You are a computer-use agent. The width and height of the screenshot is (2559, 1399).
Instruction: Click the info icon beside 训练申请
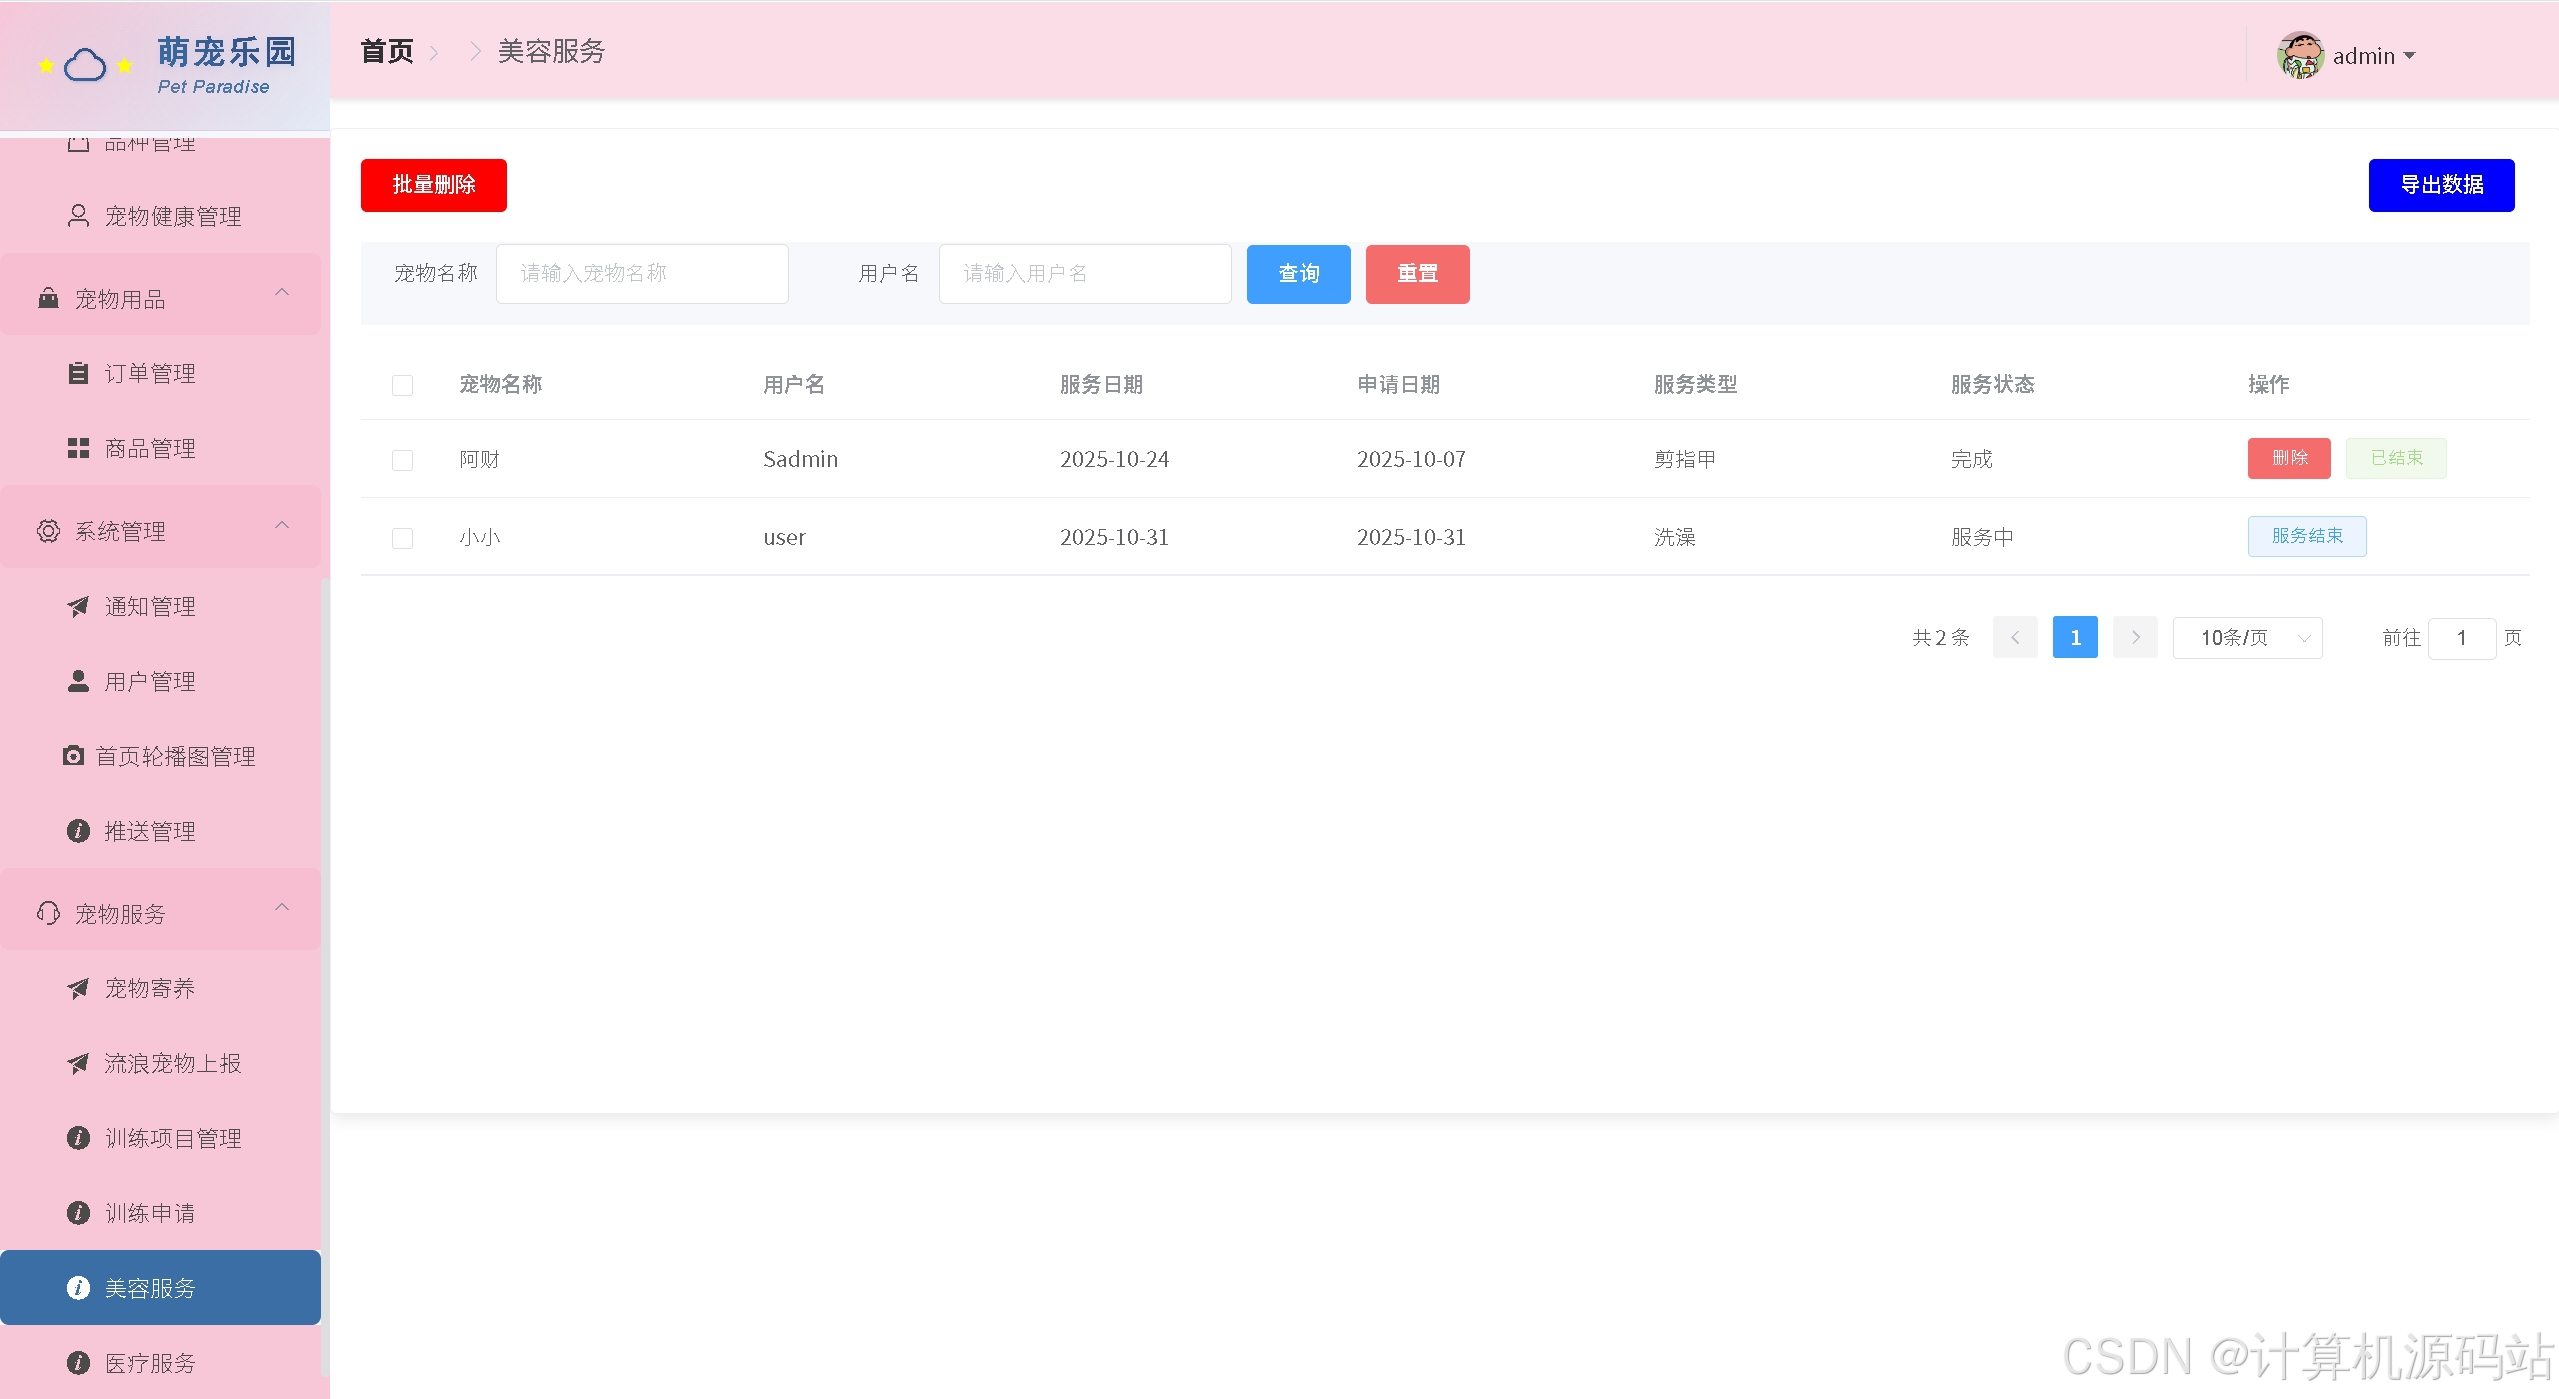tap(78, 1213)
